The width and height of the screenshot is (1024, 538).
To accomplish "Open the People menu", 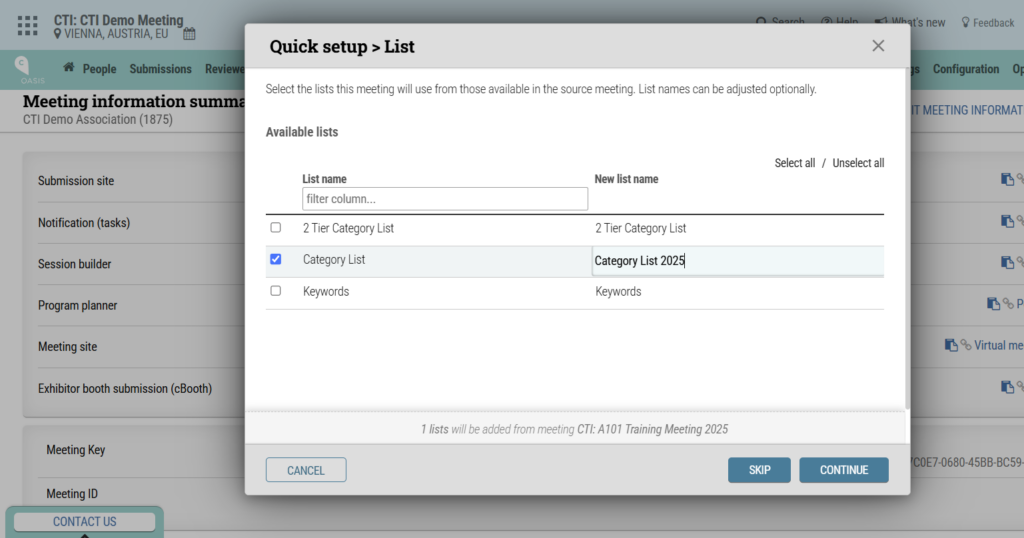I will [x=99, y=69].
